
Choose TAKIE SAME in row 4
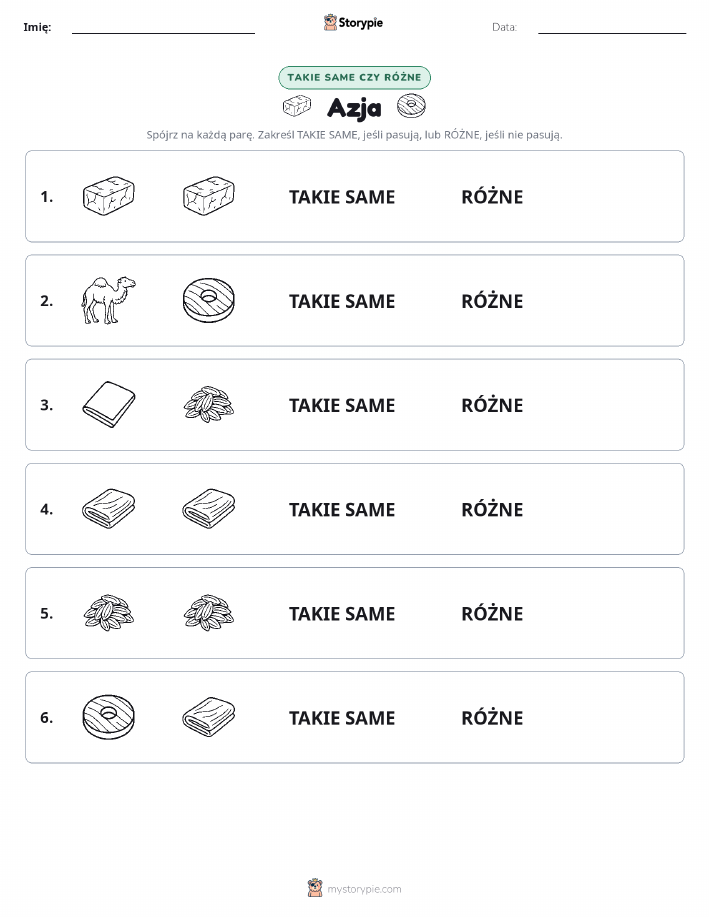[x=342, y=510]
